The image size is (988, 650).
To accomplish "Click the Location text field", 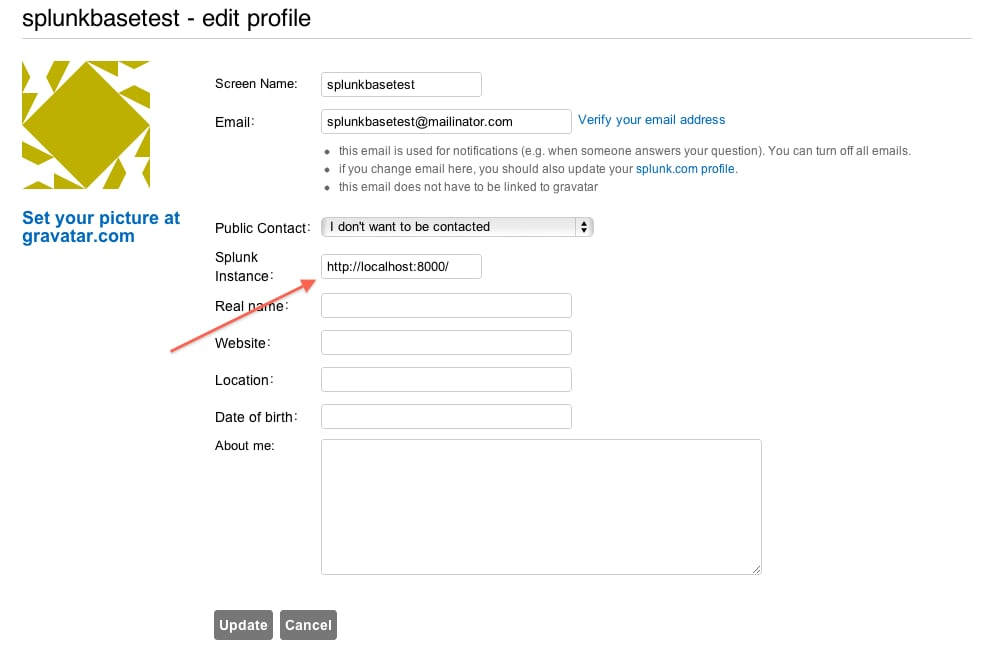I will pos(446,380).
